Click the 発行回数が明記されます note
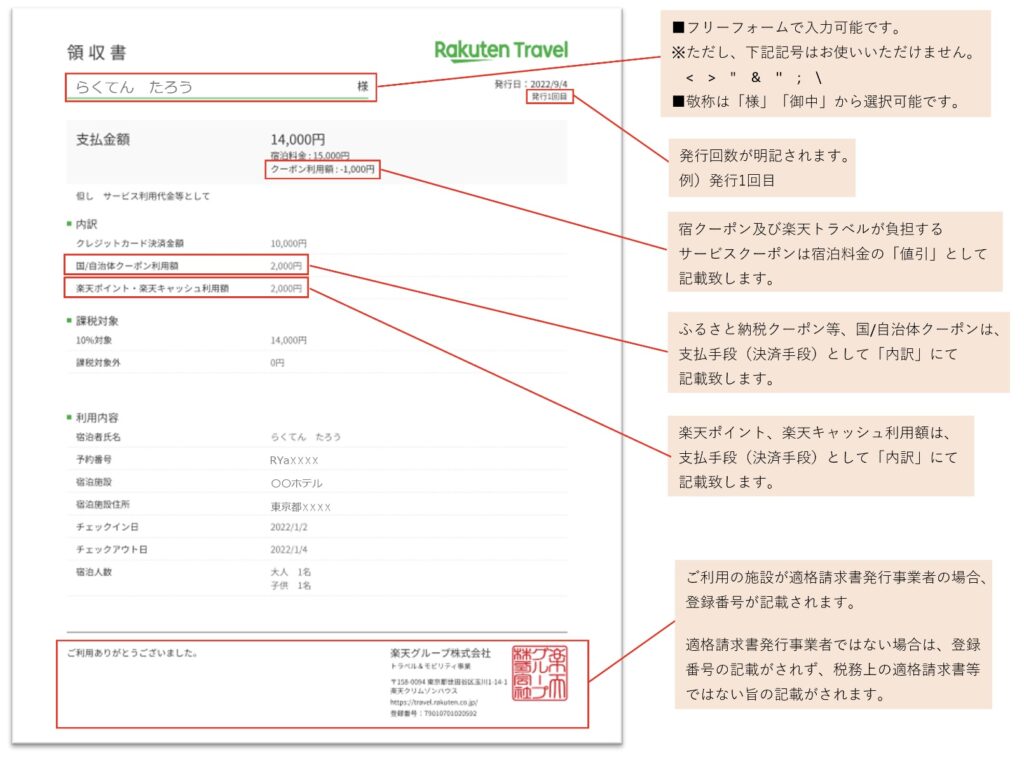The height and width of the screenshot is (757, 1024). [761, 168]
